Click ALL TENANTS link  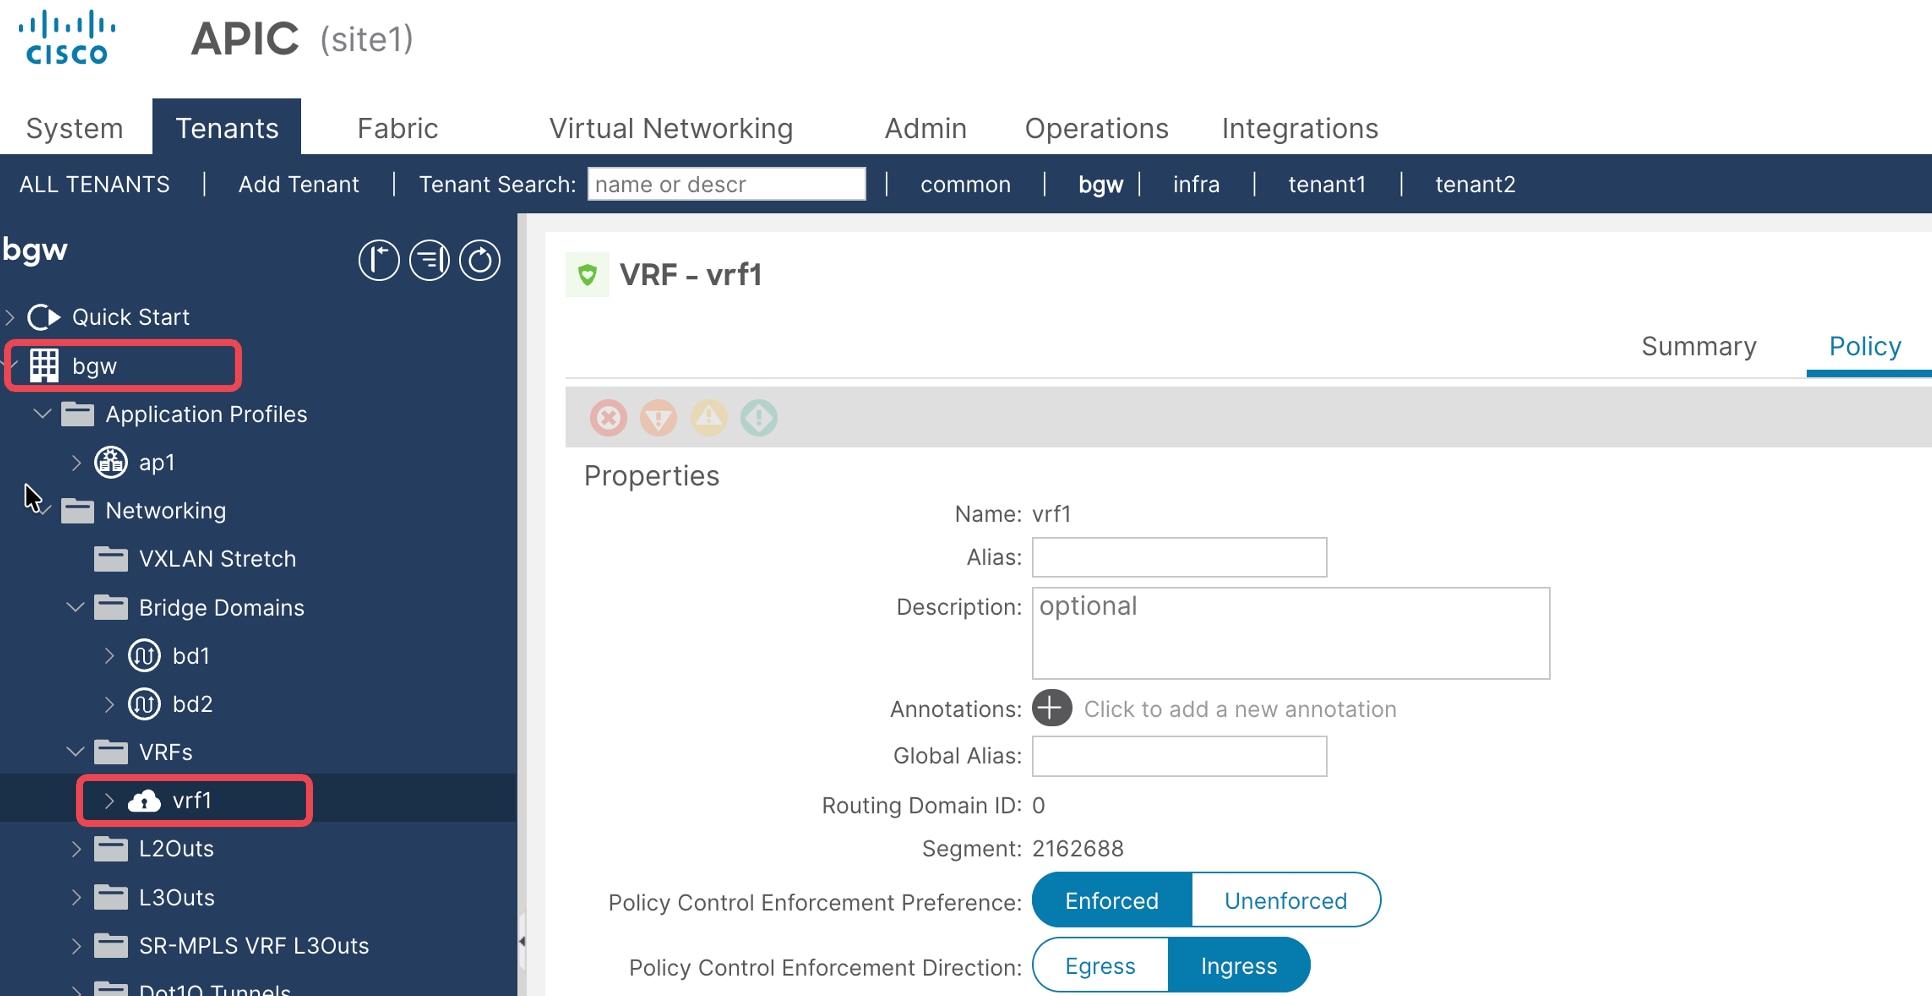tap(95, 184)
